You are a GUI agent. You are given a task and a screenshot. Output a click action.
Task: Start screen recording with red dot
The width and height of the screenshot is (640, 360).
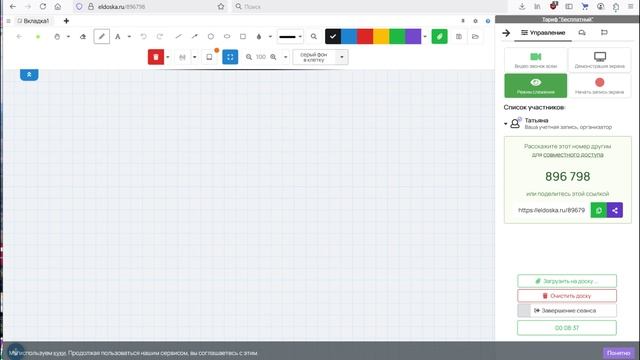click(599, 86)
